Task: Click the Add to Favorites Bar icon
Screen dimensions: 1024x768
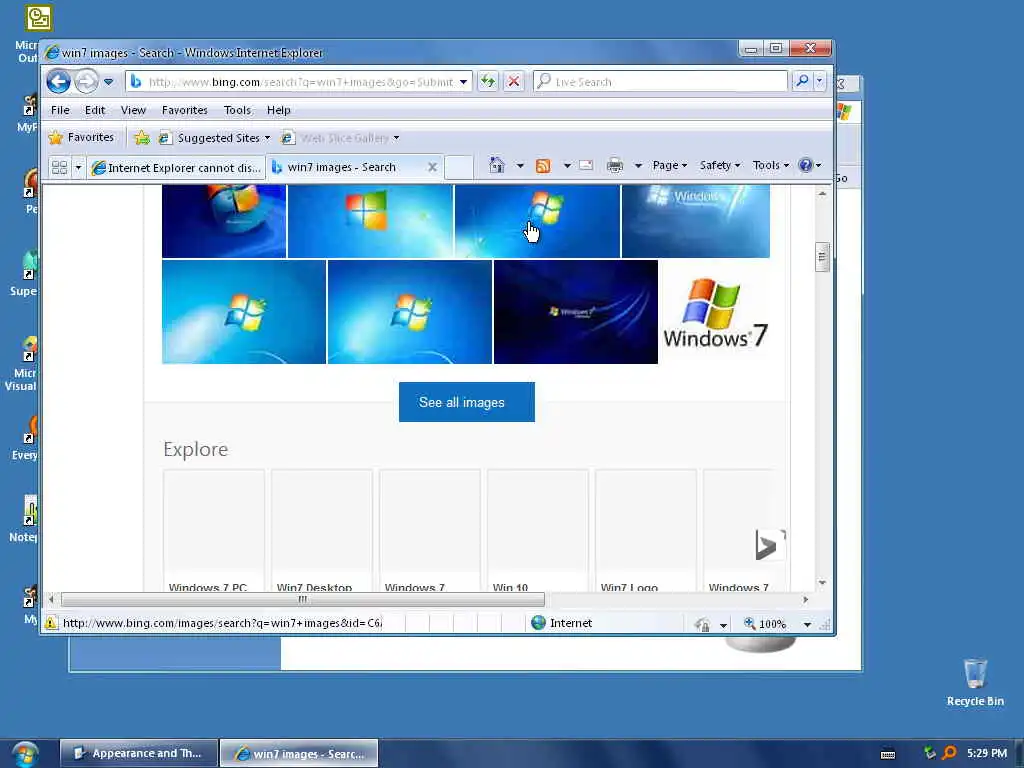Action: (142, 137)
